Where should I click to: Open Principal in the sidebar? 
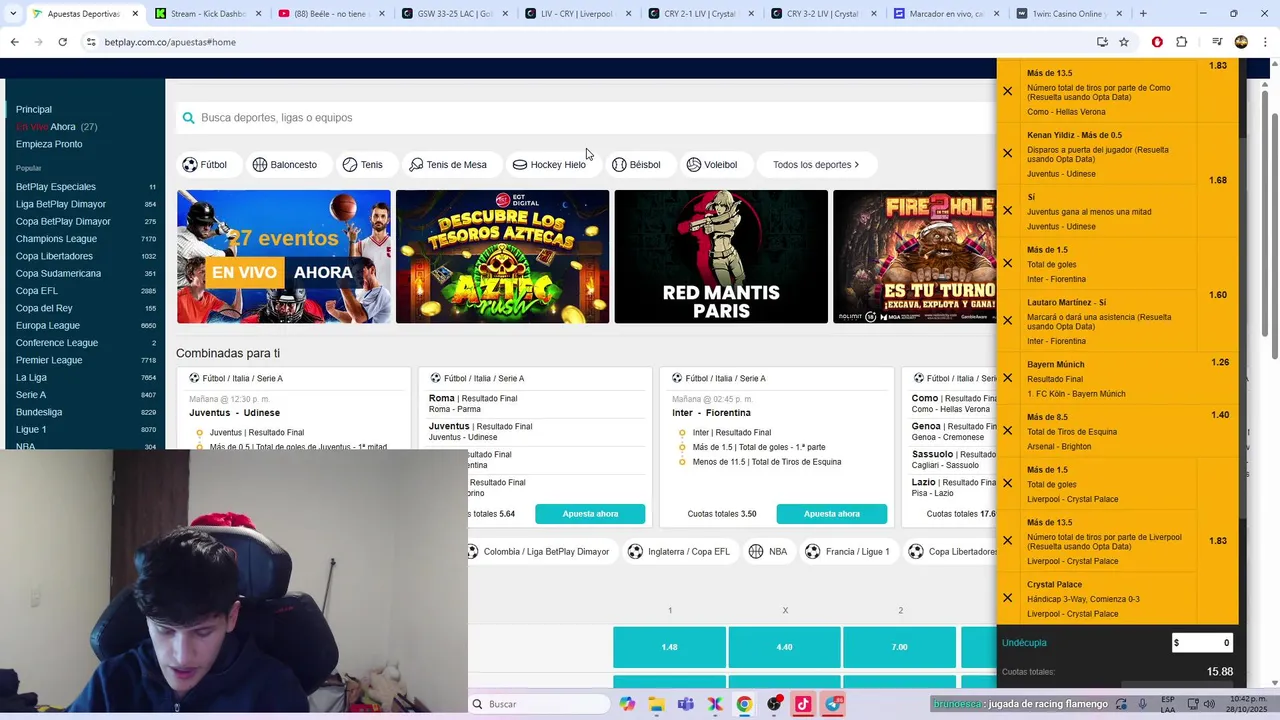(x=34, y=109)
